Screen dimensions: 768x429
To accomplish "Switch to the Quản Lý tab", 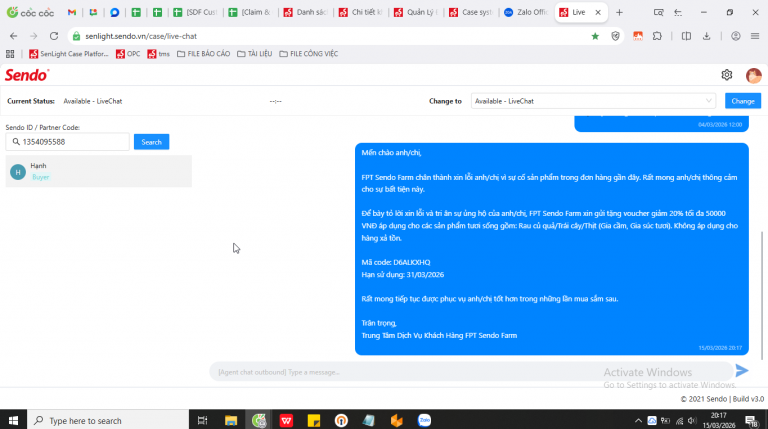I will (416, 12).
